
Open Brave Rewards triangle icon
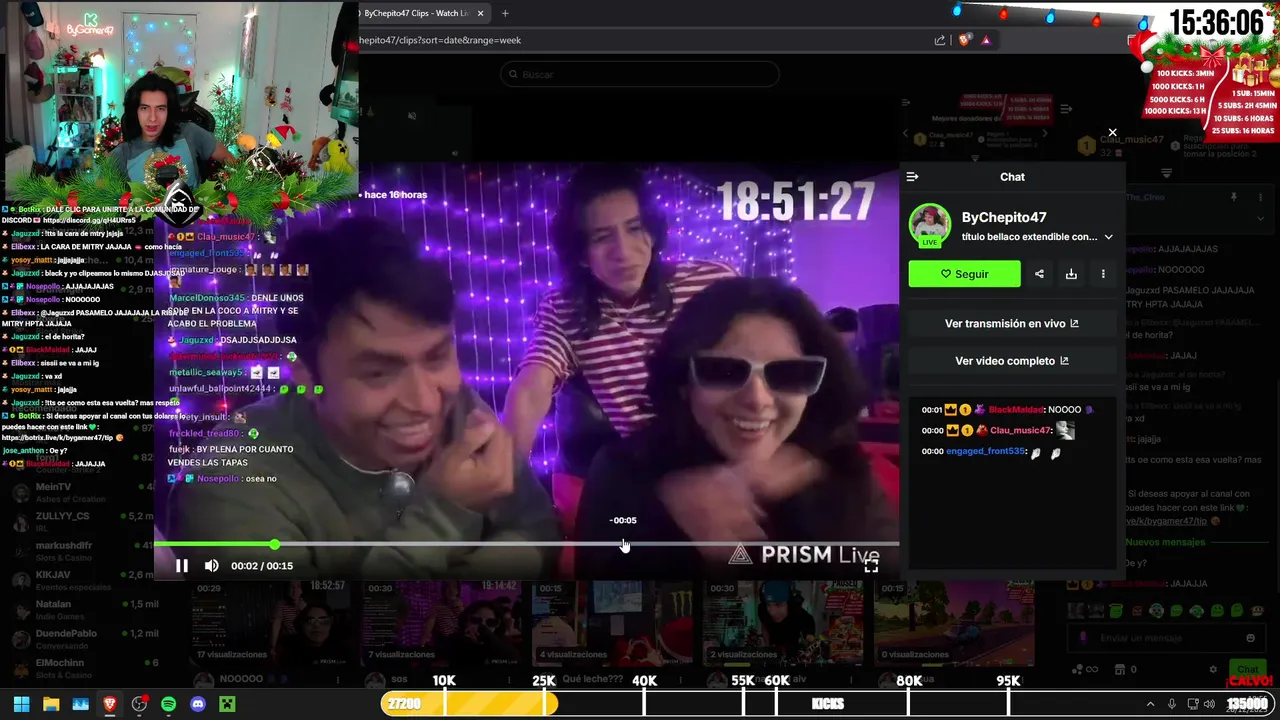coord(986,40)
